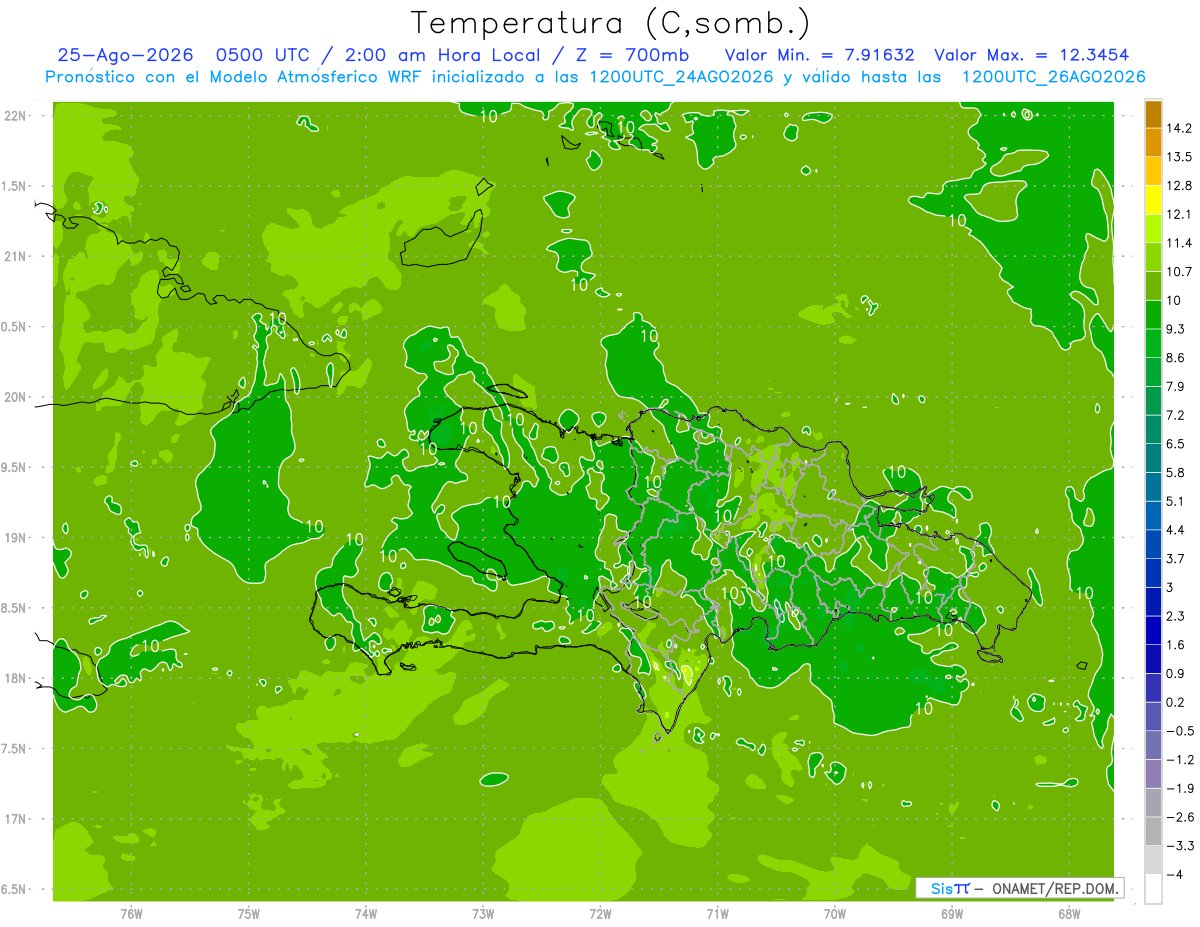
Task: Click the '71W' longitude label
Action: tap(717, 913)
